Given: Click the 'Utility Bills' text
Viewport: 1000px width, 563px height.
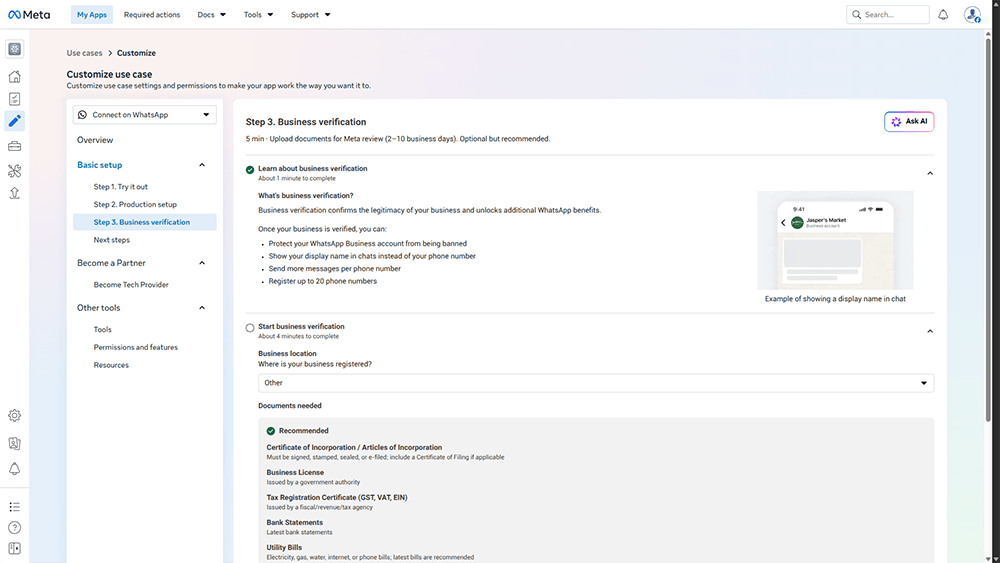Looking at the screenshot, I should pyautogui.click(x=284, y=548).
